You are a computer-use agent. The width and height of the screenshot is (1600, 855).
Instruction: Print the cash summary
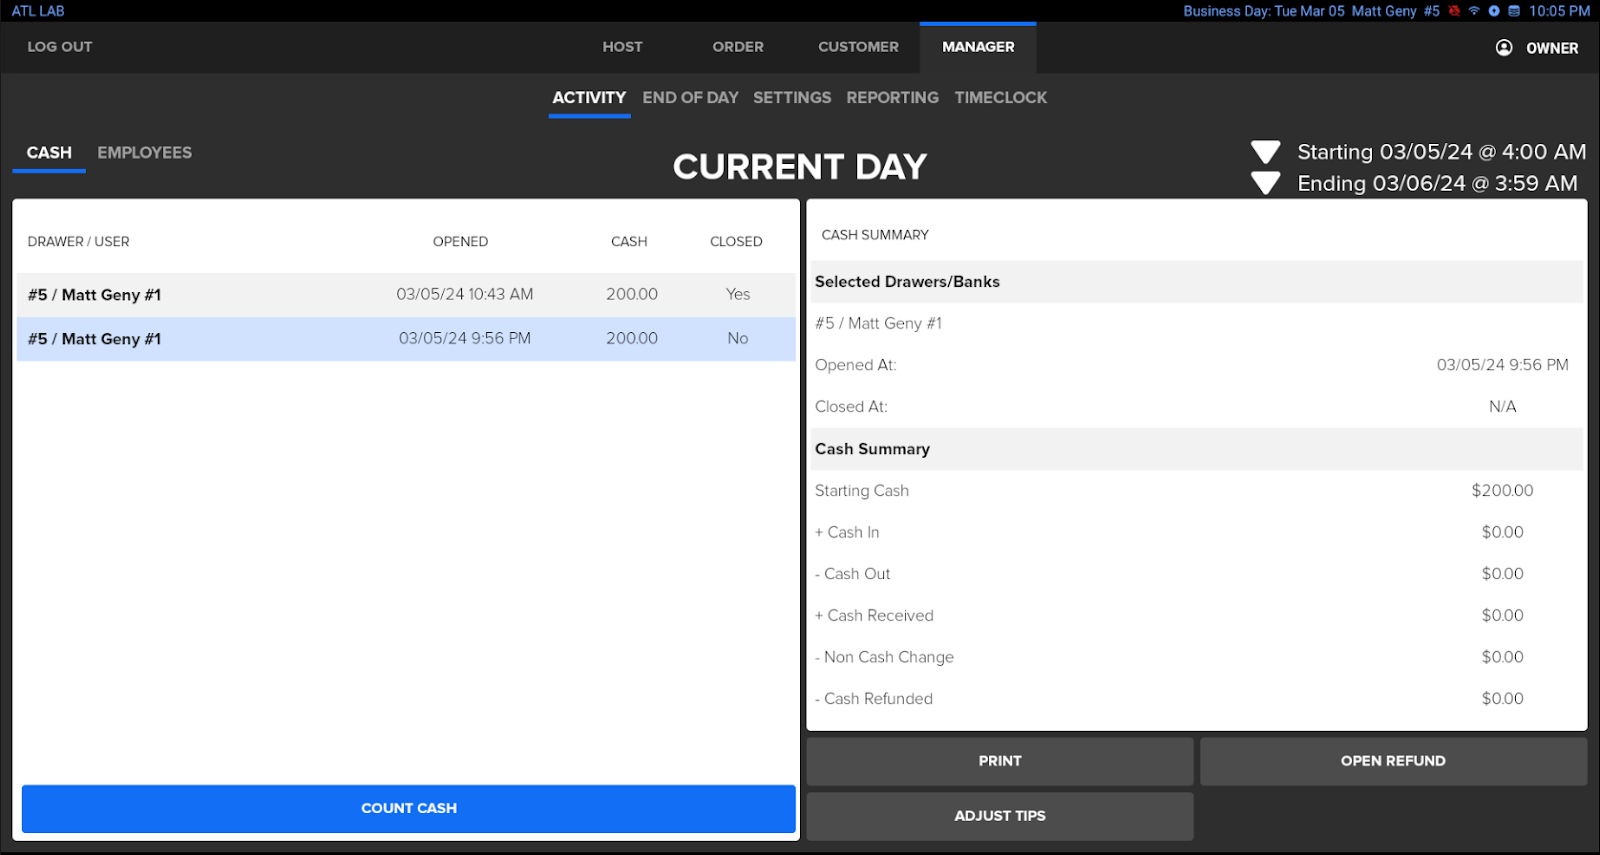point(999,761)
